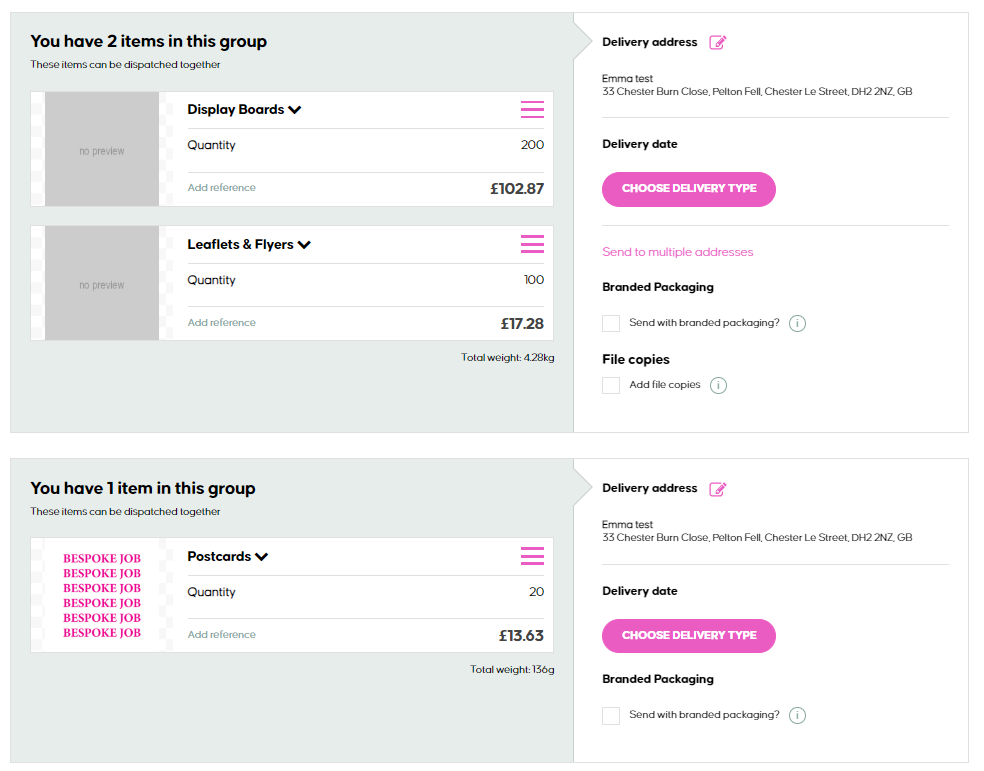
Task: Edit the first group's delivery address
Action: tap(717, 42)
